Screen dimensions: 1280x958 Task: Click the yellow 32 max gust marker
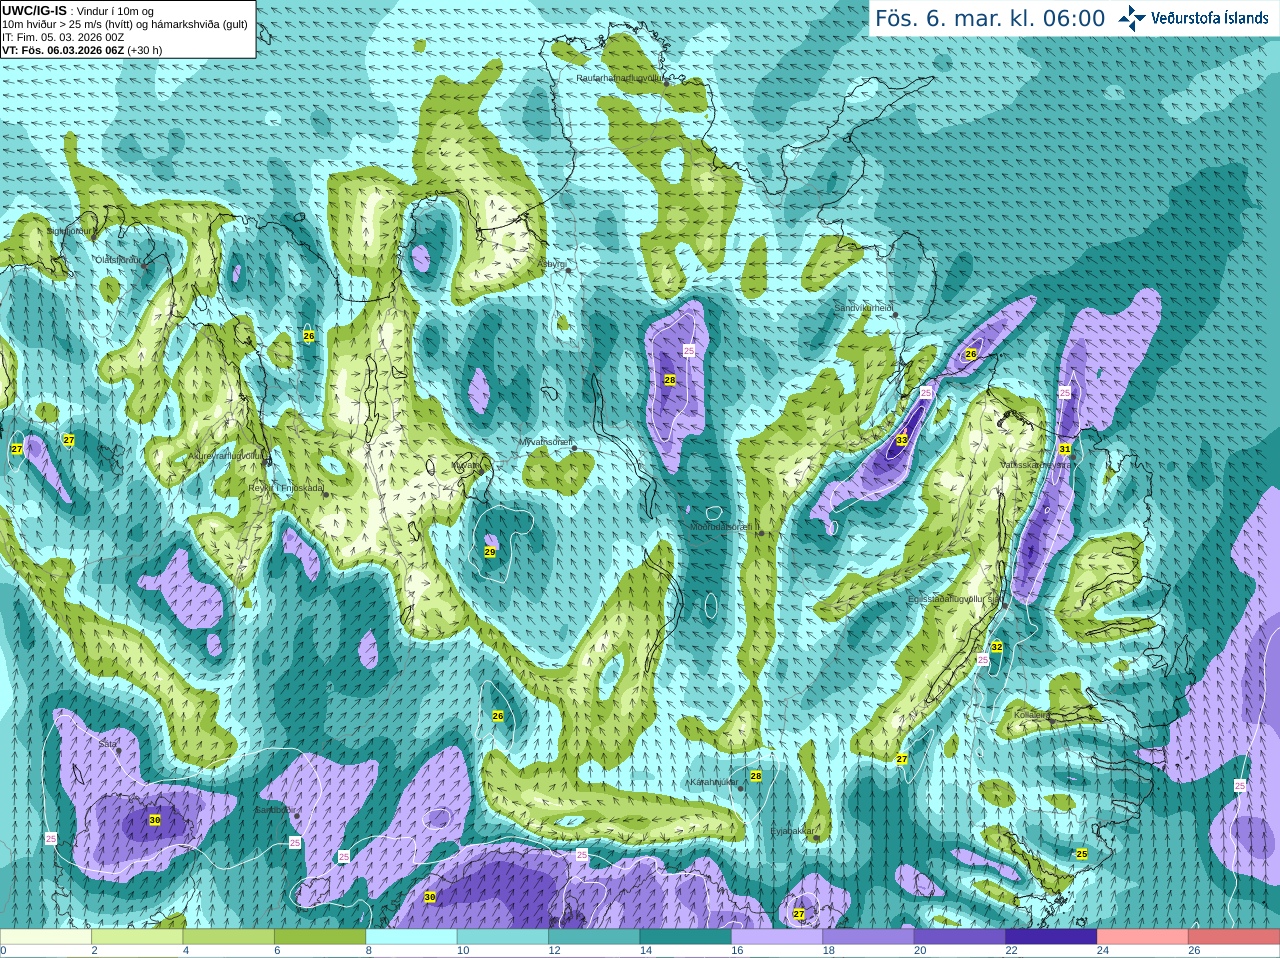click(x=996, y=647)
